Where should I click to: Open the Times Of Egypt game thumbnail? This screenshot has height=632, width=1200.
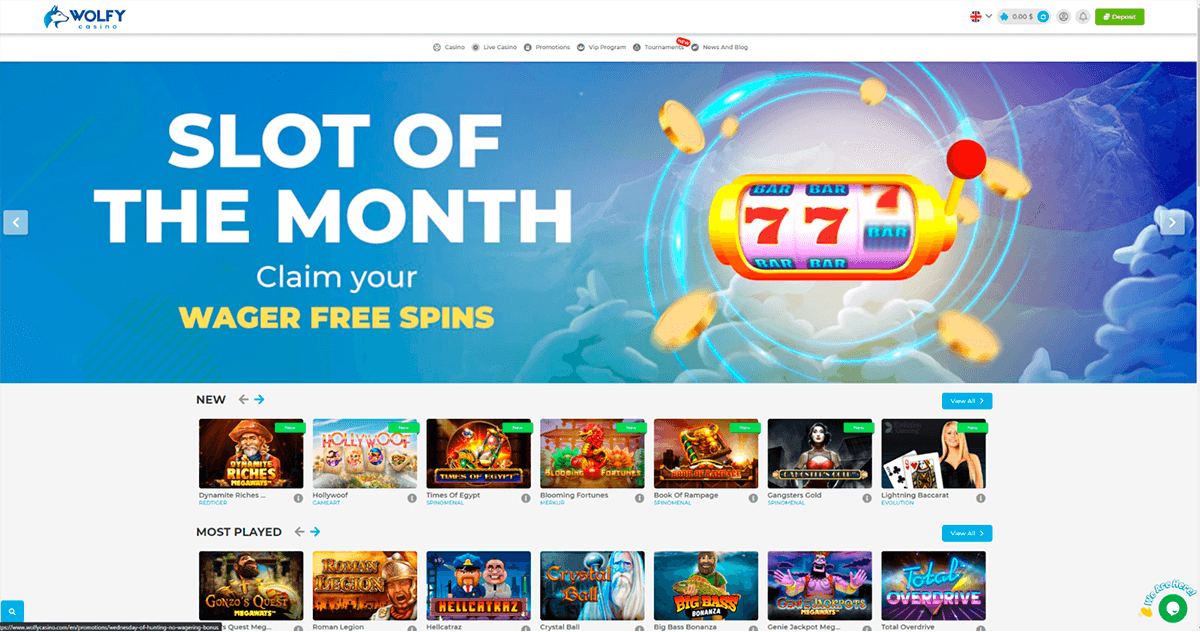pos(478,453)
